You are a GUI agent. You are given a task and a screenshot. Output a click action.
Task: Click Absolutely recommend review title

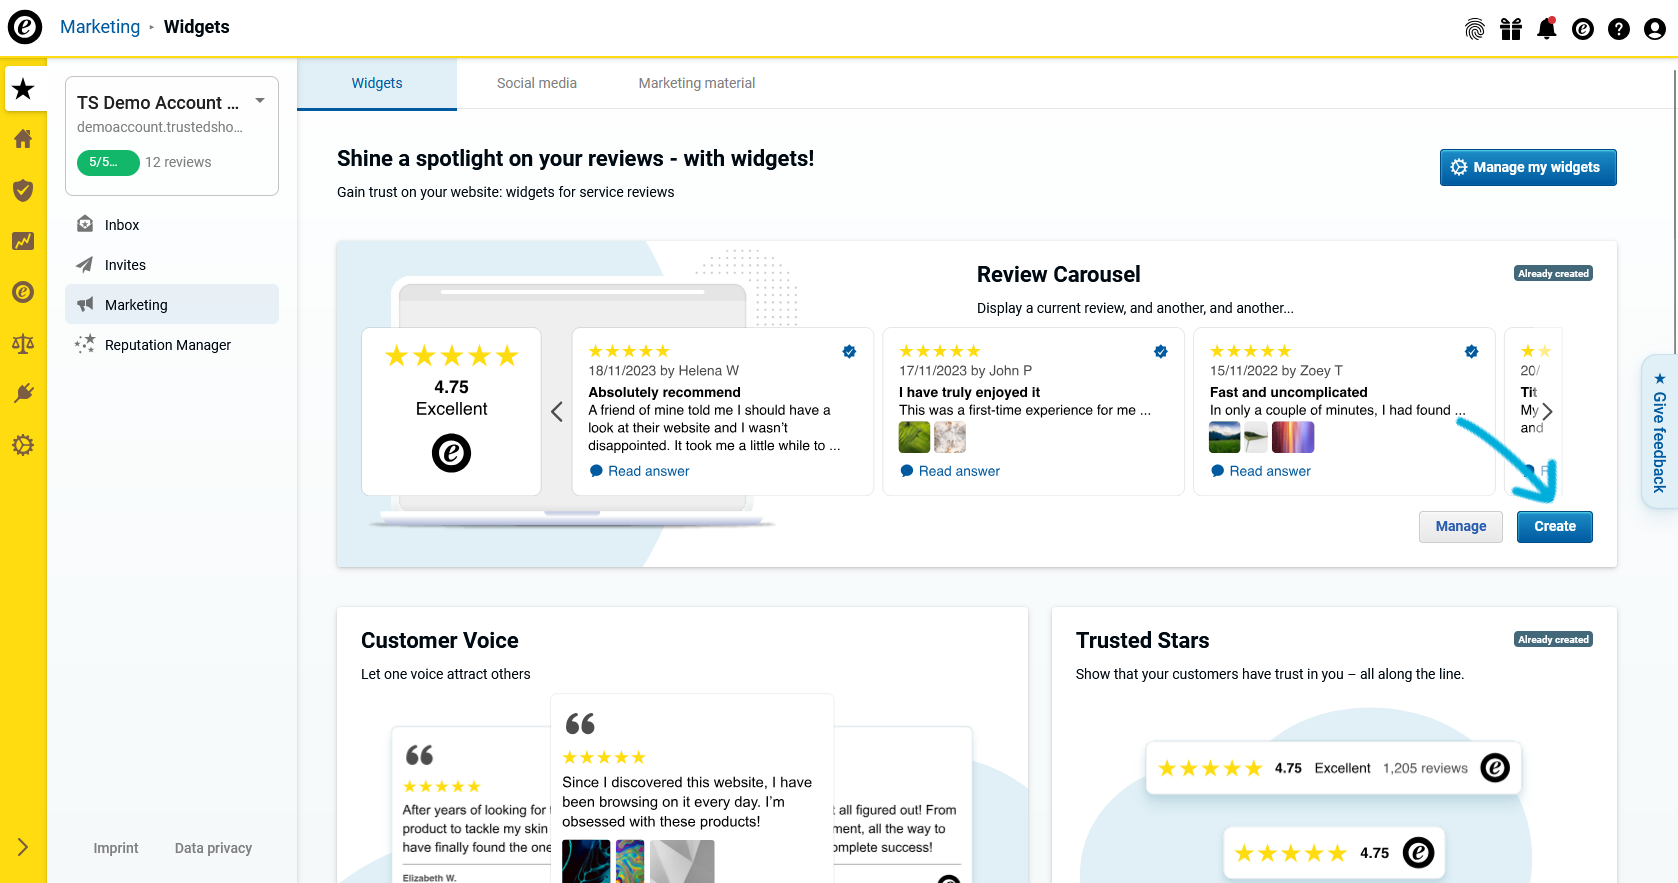click(664, 392)
